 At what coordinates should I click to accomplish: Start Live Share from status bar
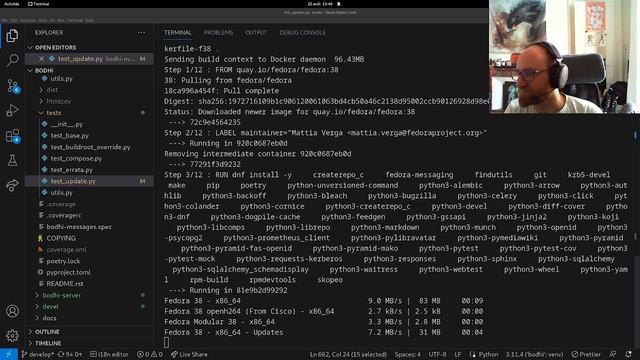pos(189,354)
